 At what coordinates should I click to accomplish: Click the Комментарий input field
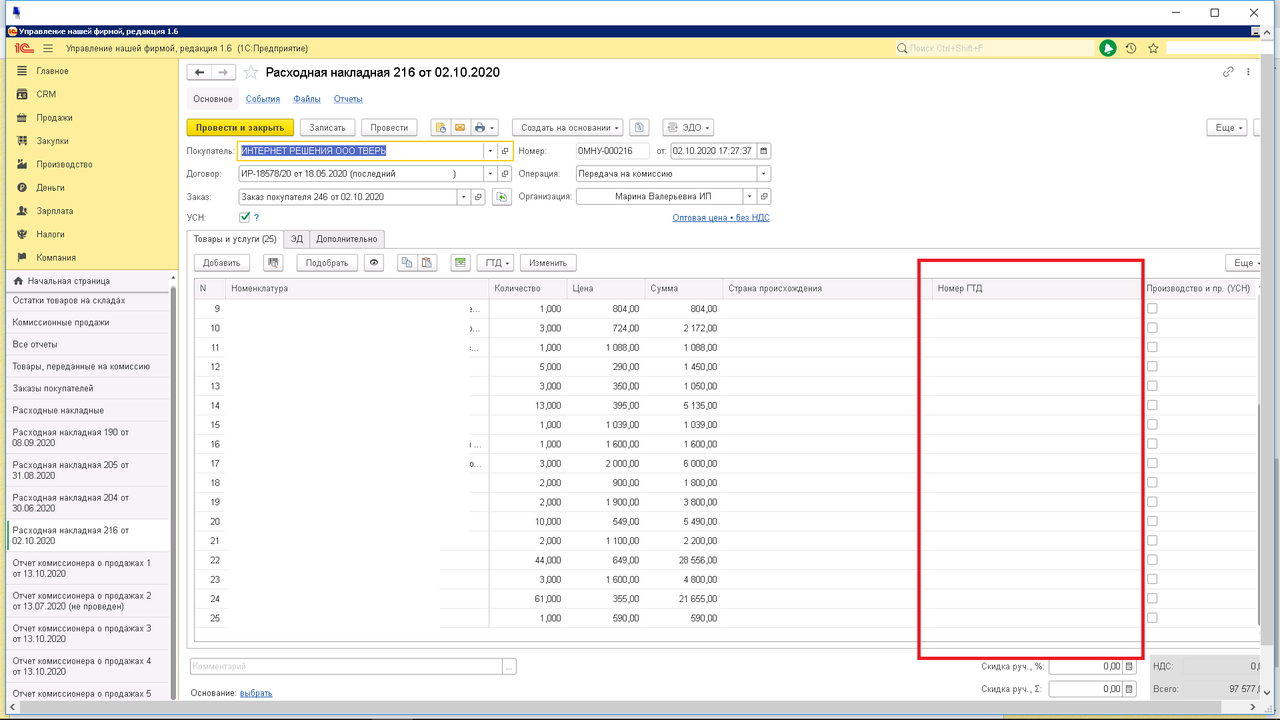(346, 666)
